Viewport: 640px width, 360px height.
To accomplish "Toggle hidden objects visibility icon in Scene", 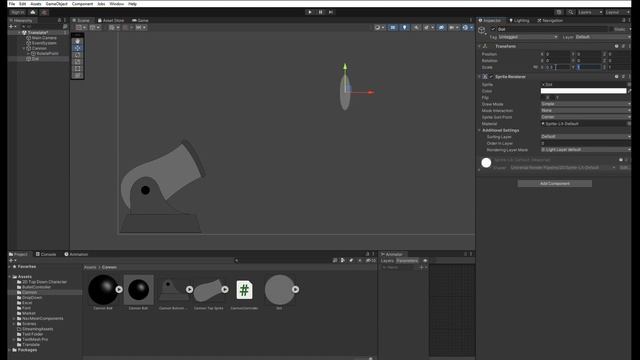I will (441, 27).
